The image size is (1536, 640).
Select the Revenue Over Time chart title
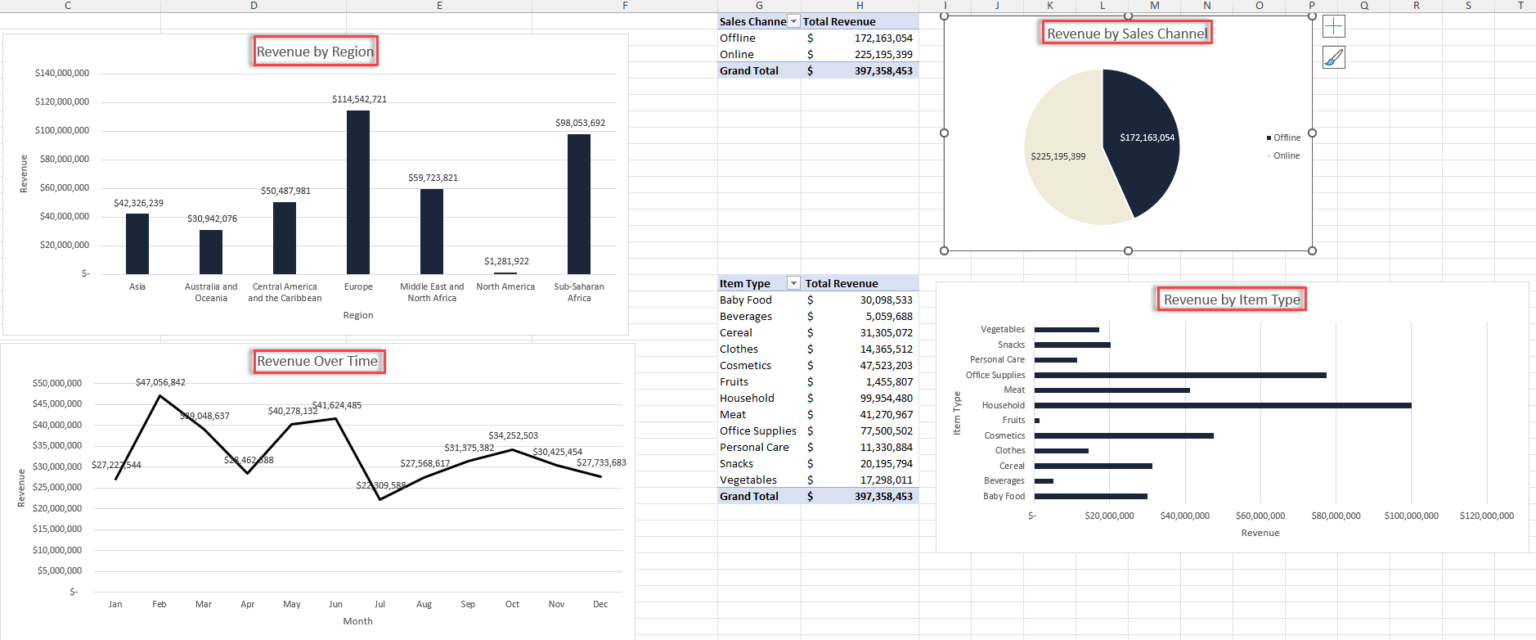318,361
